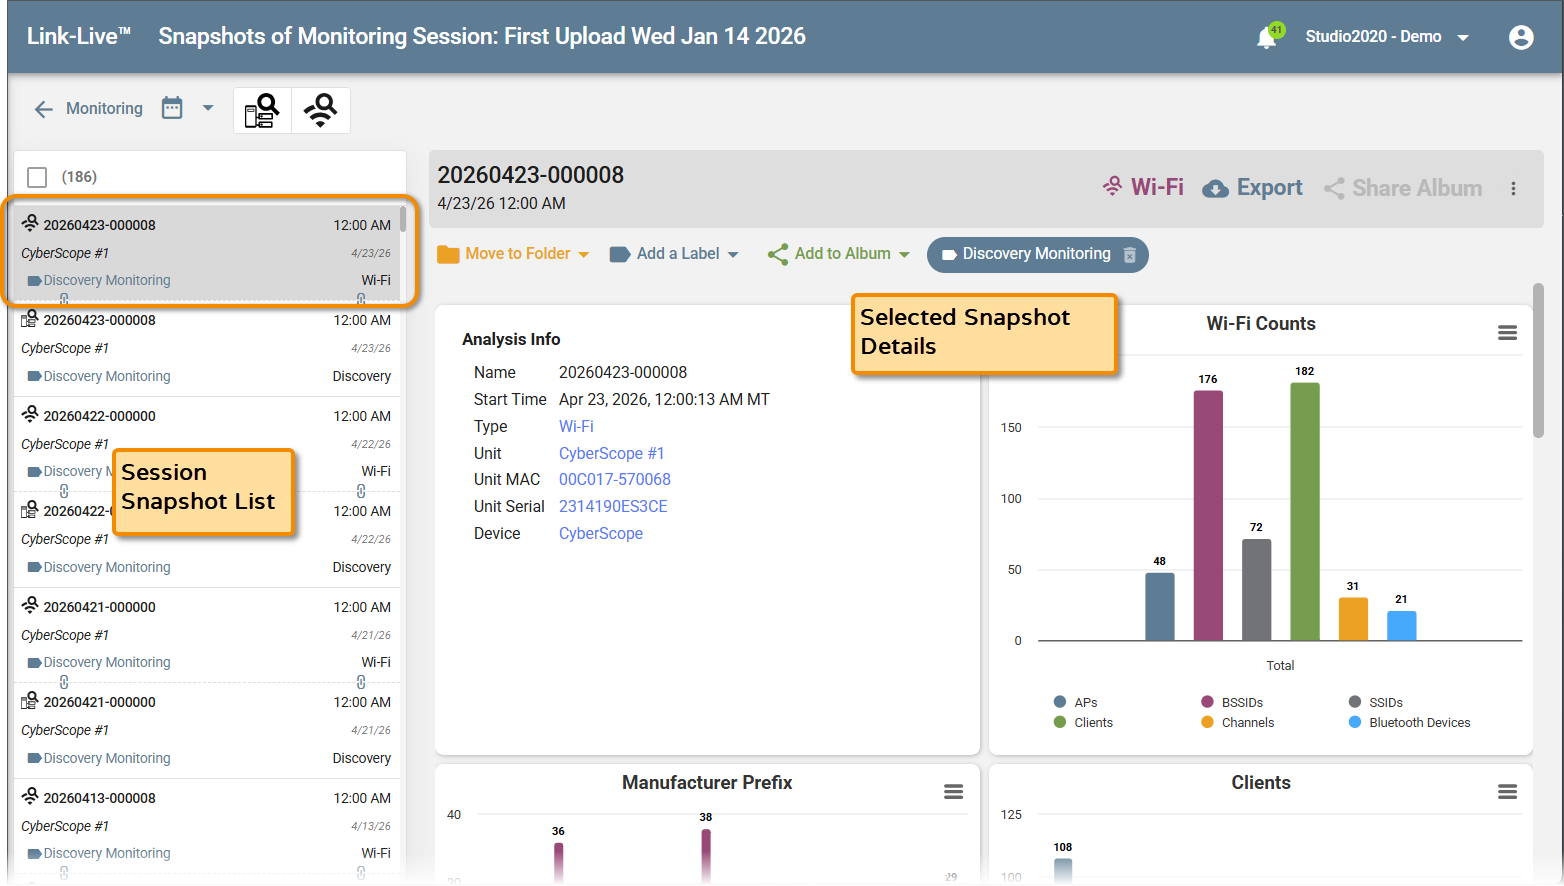Toggle the Clients legend item

(1083, 722)
